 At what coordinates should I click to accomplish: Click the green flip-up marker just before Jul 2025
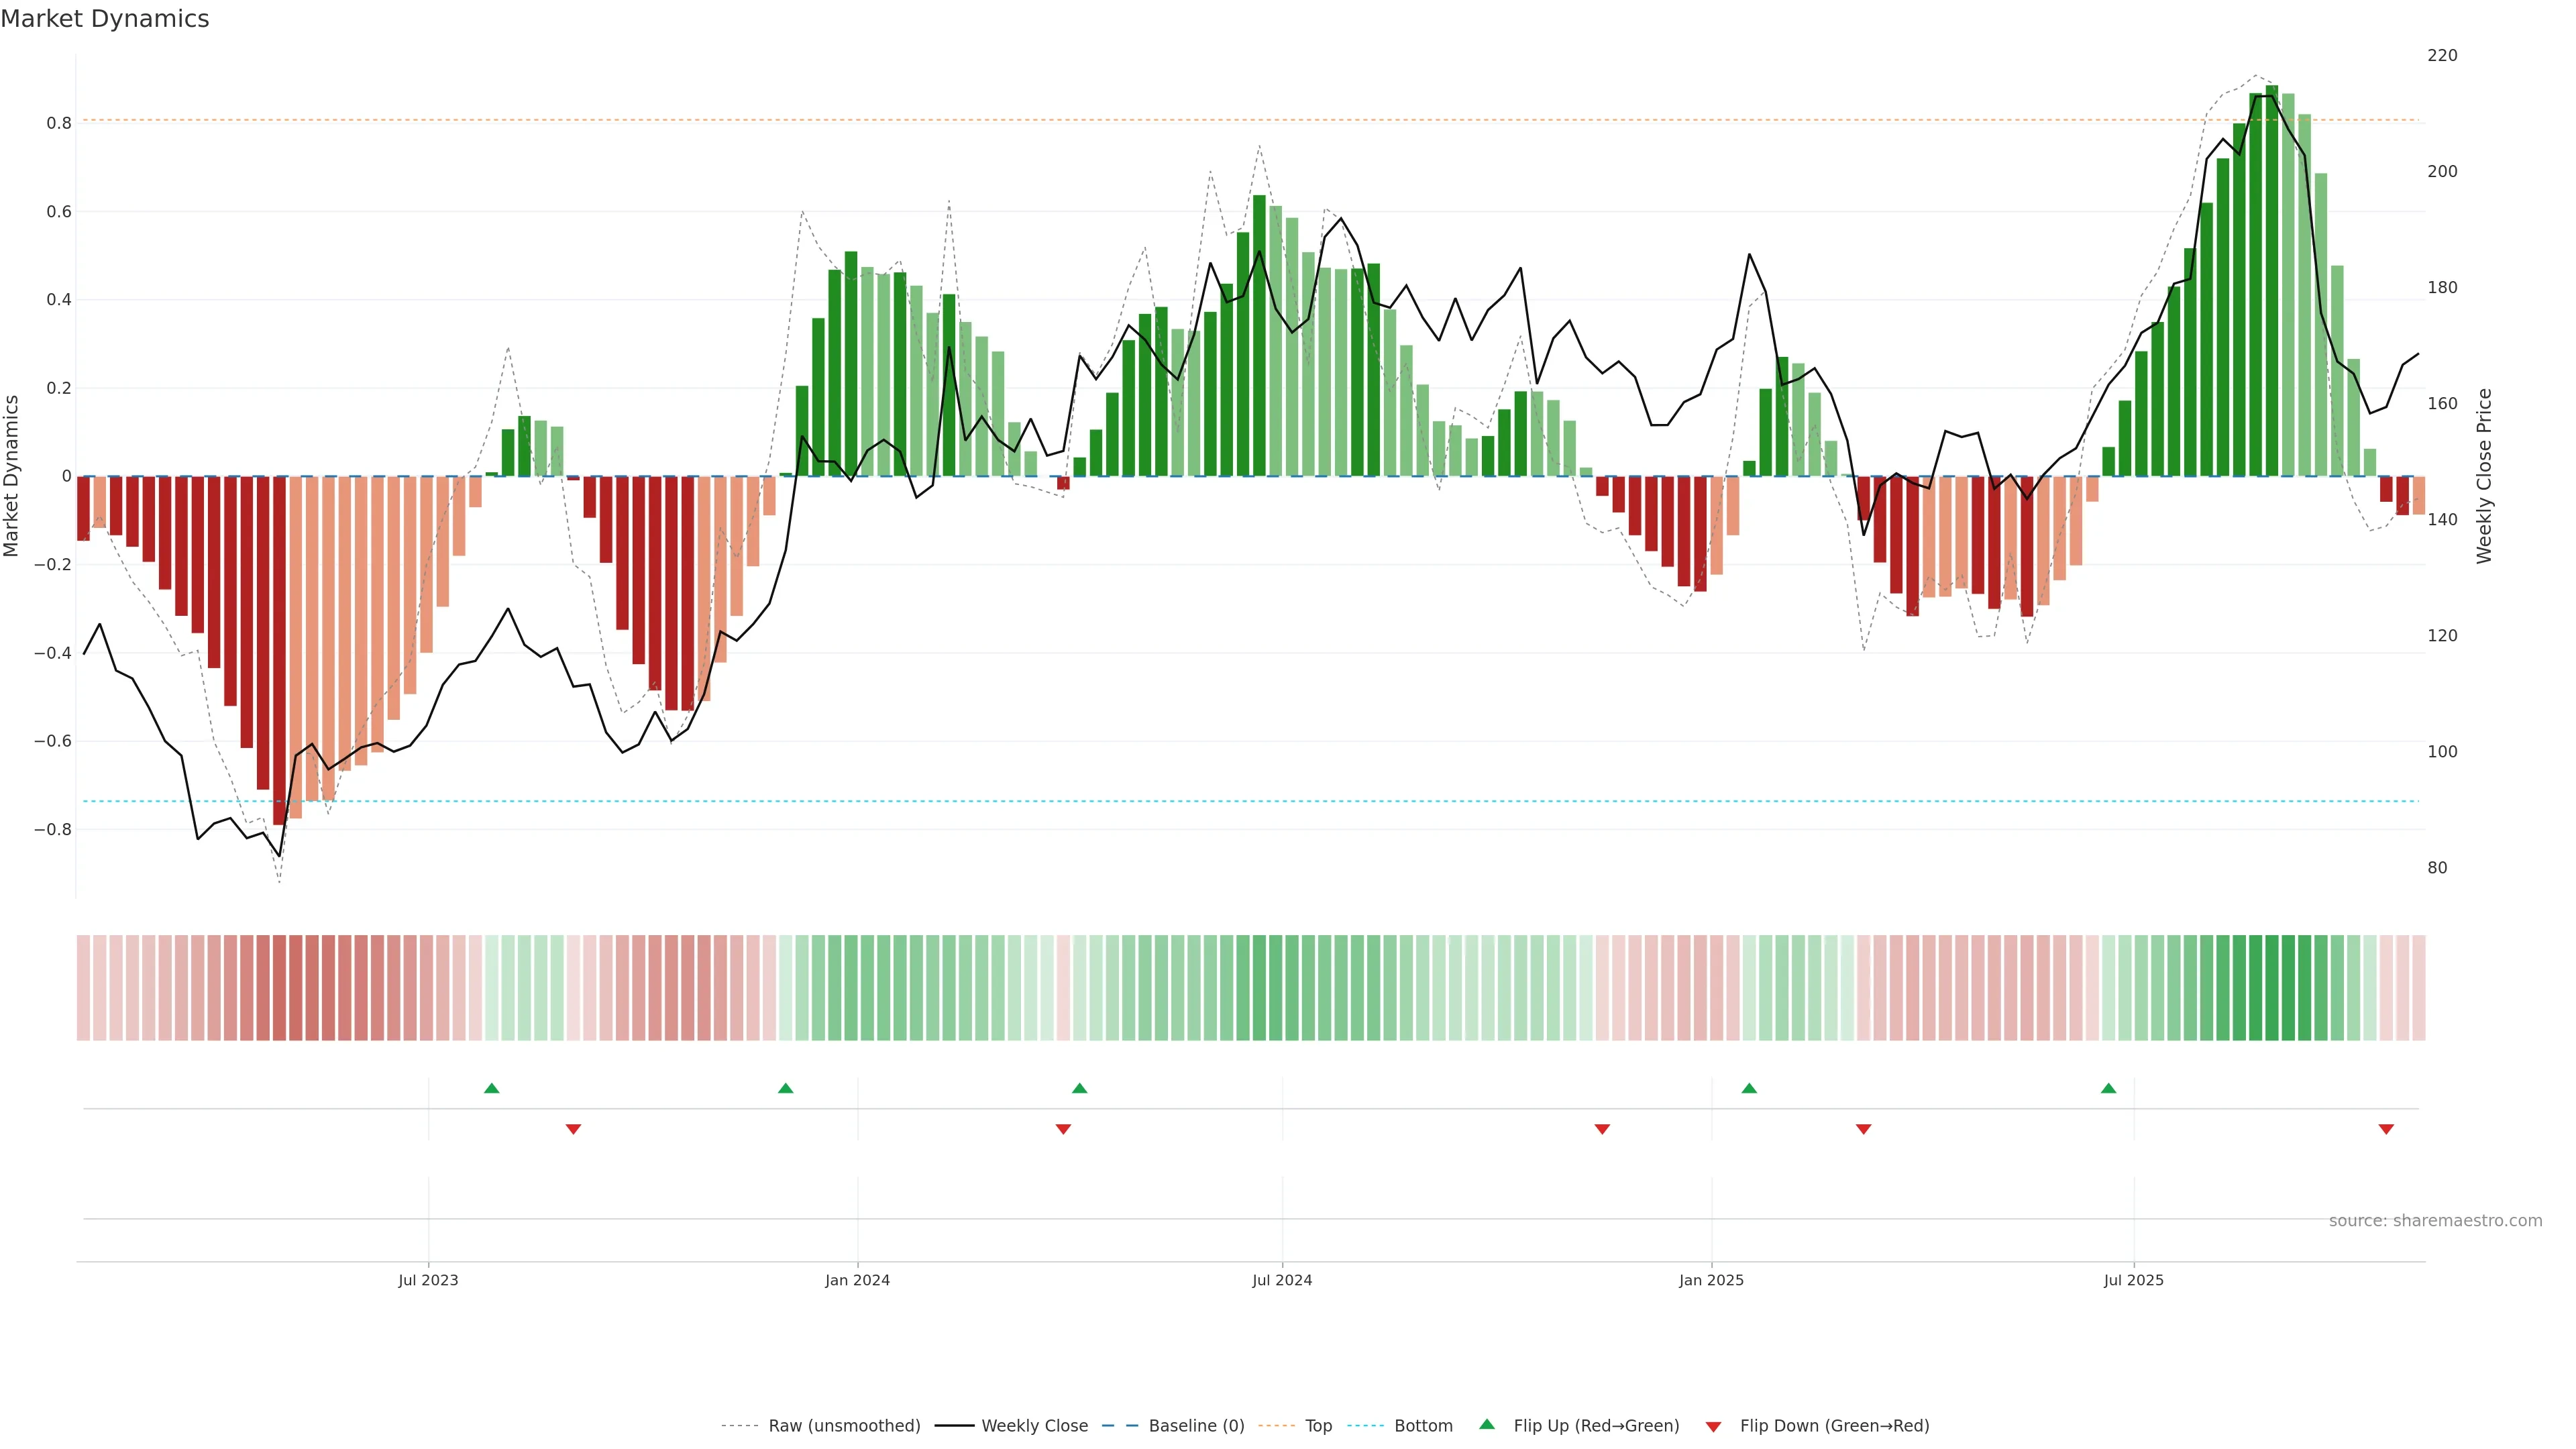(x=2108, y=1088)
